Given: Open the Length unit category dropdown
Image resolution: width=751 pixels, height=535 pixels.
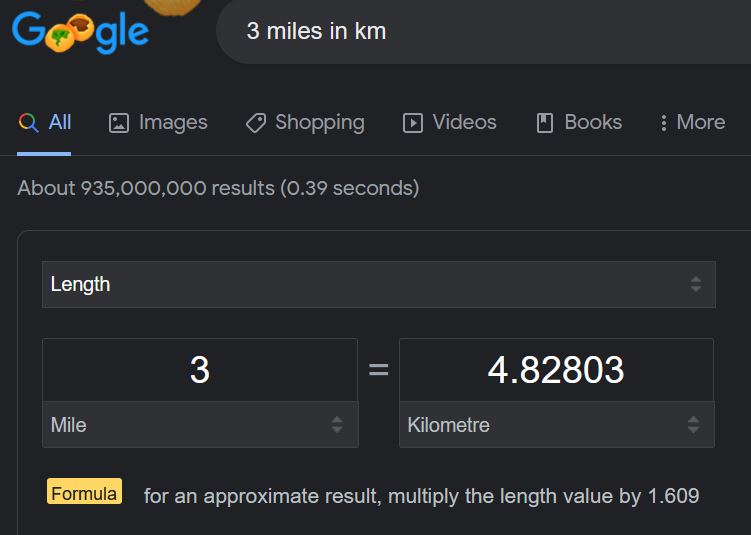Looking at the screenshot, I should [378, 284].
